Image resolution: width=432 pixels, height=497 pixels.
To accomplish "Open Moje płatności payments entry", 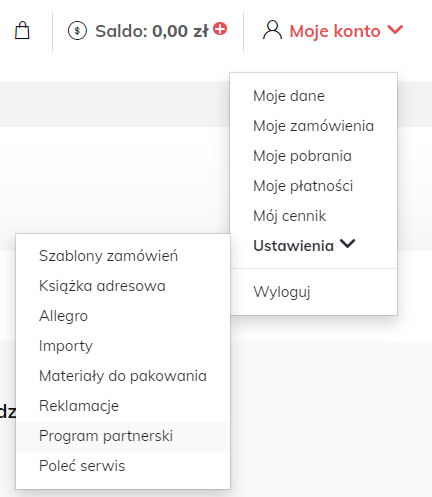I will 303,186.
